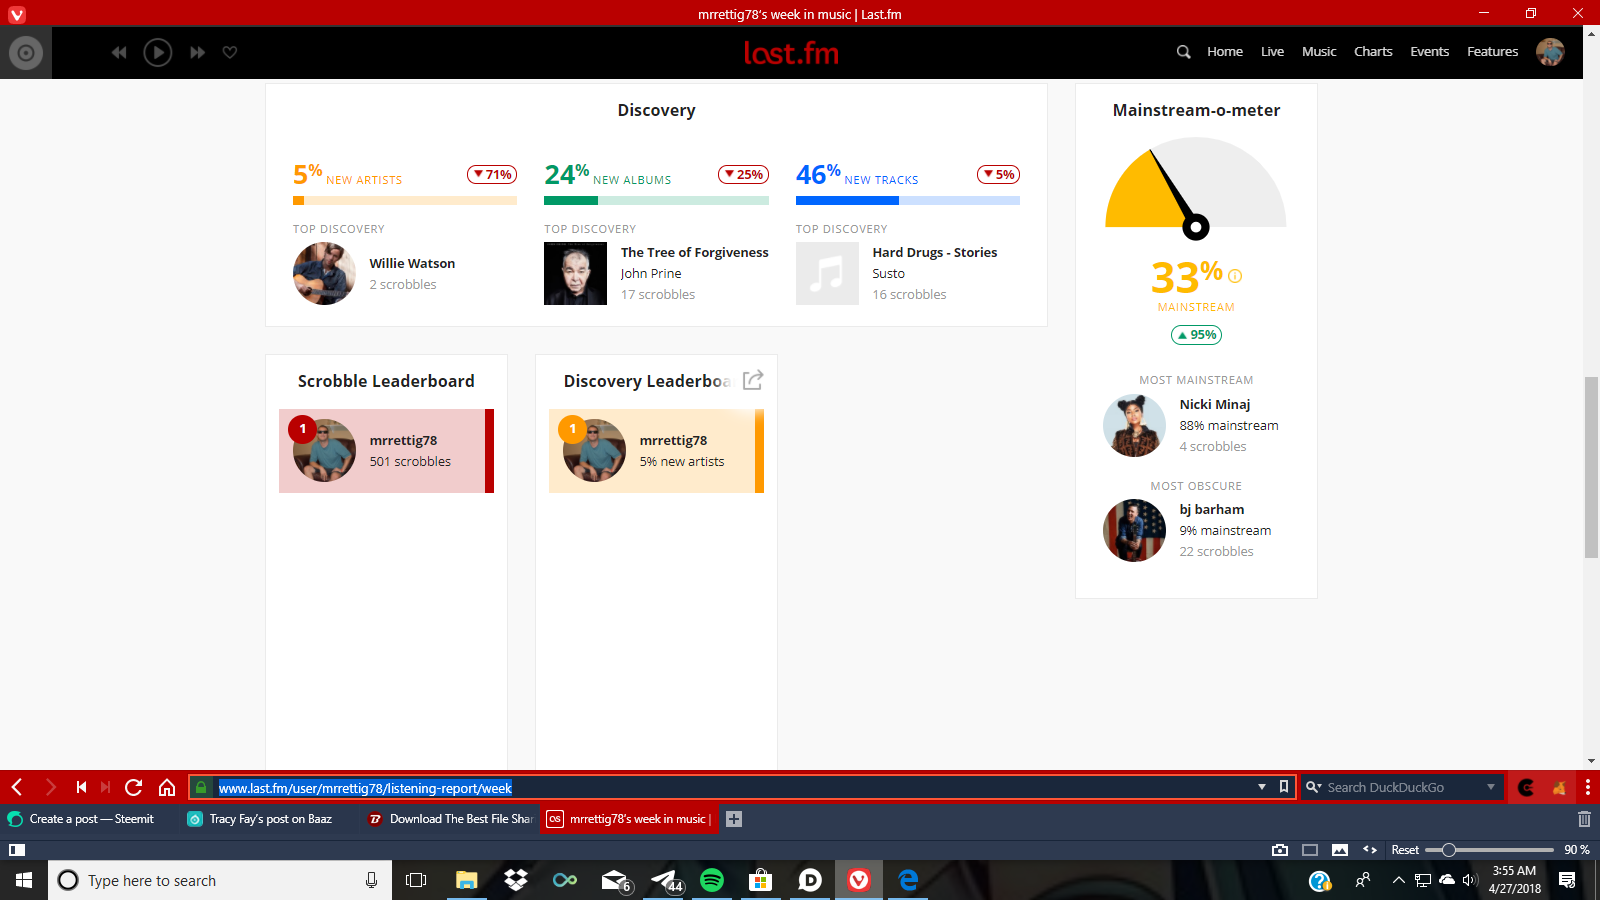Screen dimensions: 1600x900
Task: Open Spotify from the taskbar
Action: (712, 880)
